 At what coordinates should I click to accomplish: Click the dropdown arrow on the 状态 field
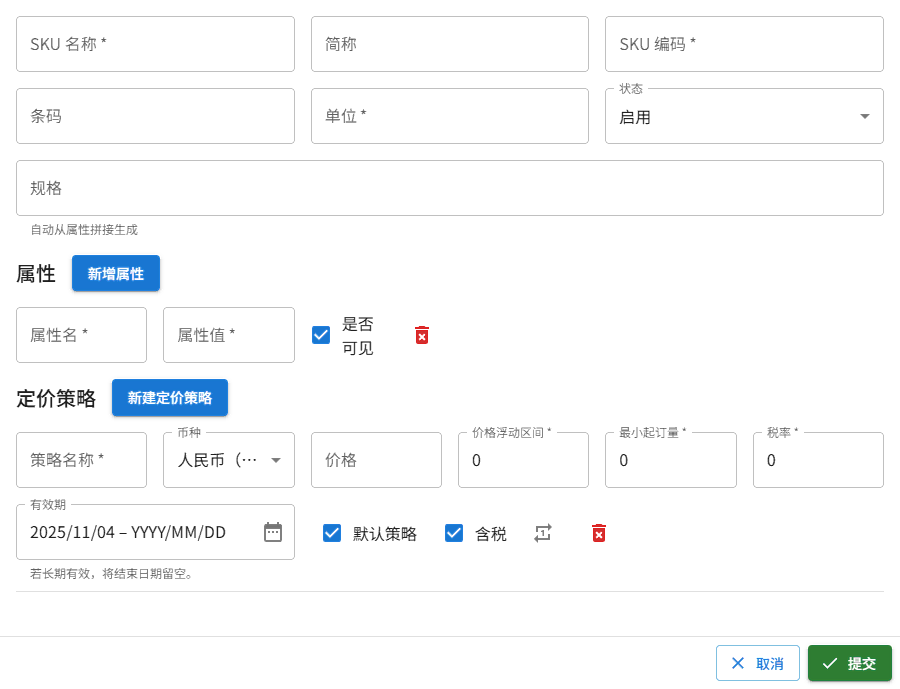click(863, 116)
